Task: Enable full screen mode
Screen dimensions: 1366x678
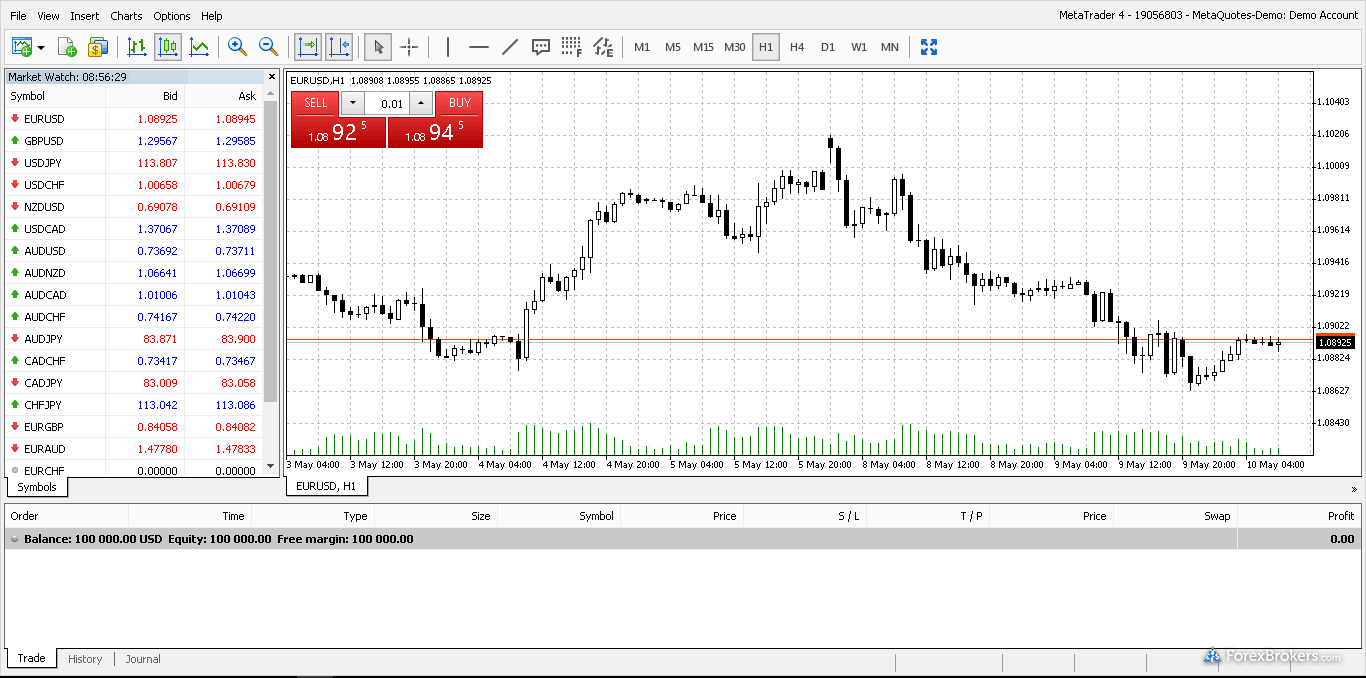Action: pos(929,46)
